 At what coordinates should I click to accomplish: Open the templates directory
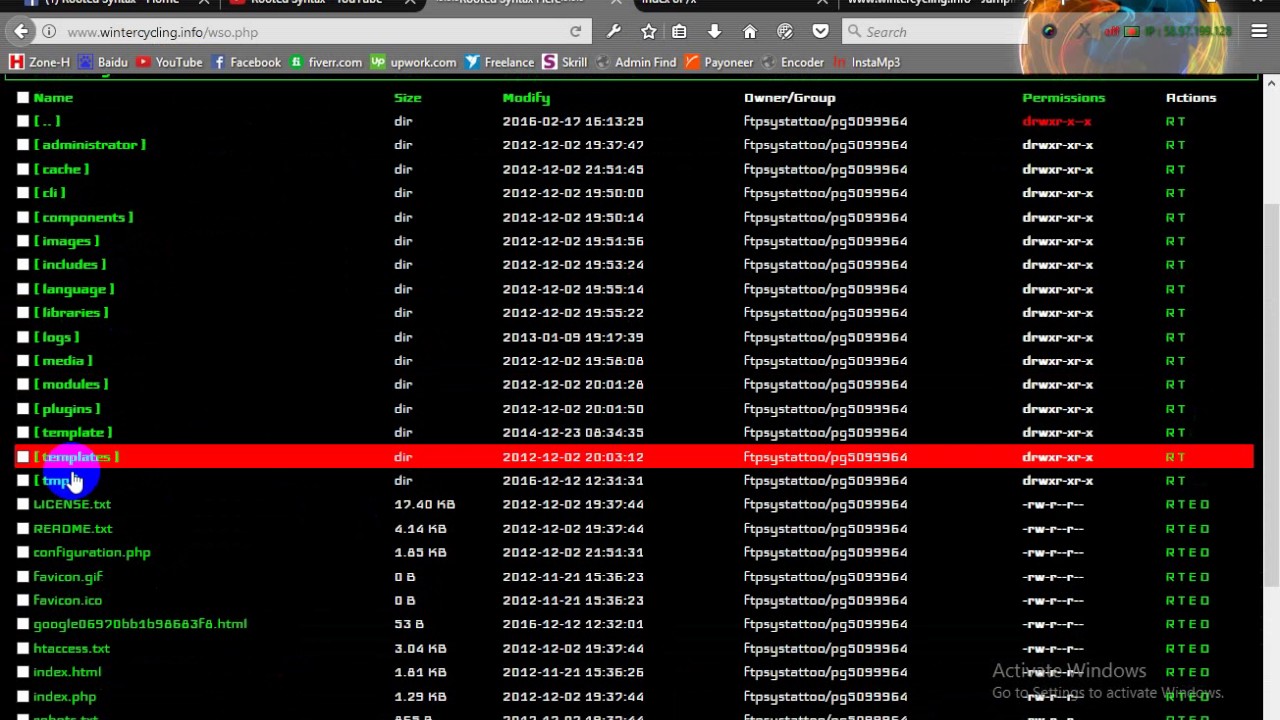76,457
